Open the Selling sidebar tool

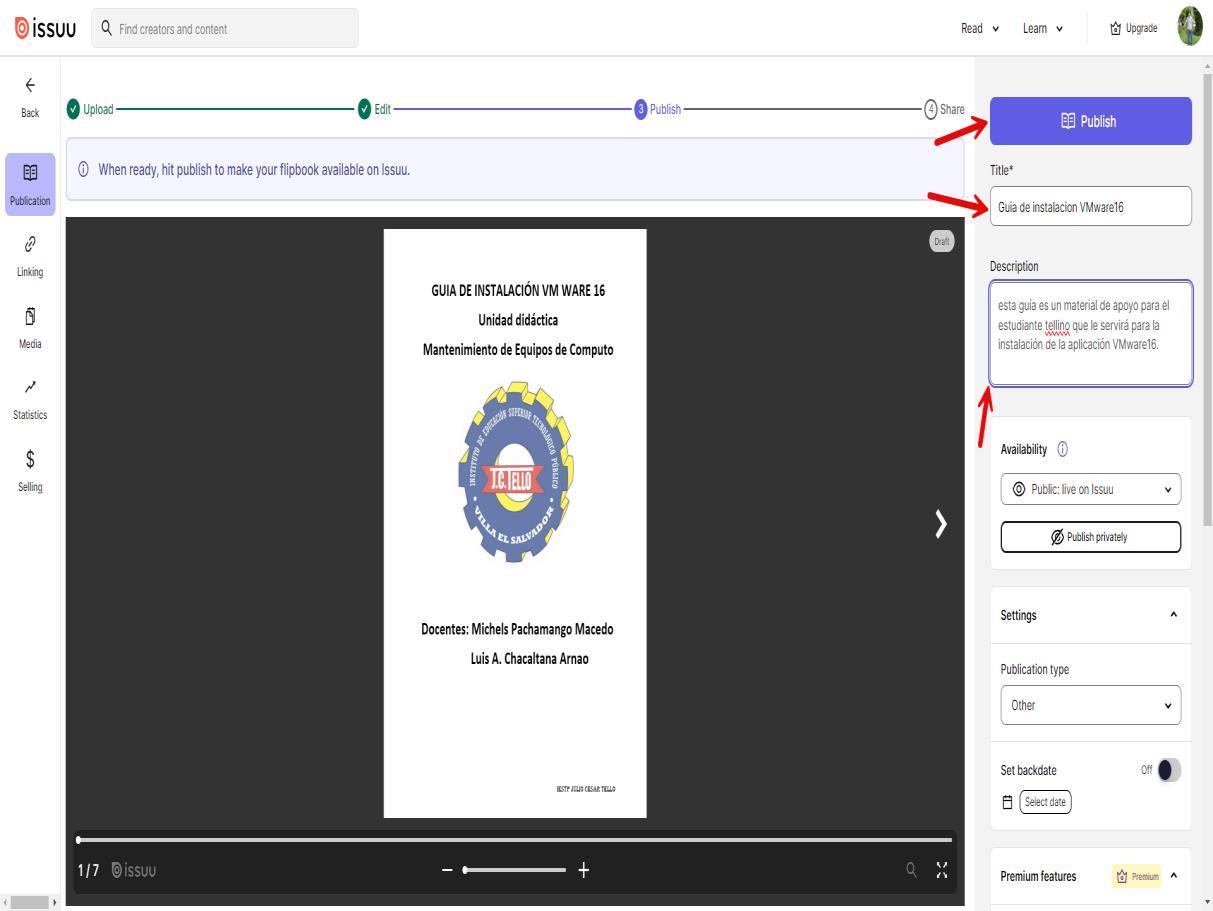coord(30,470)
